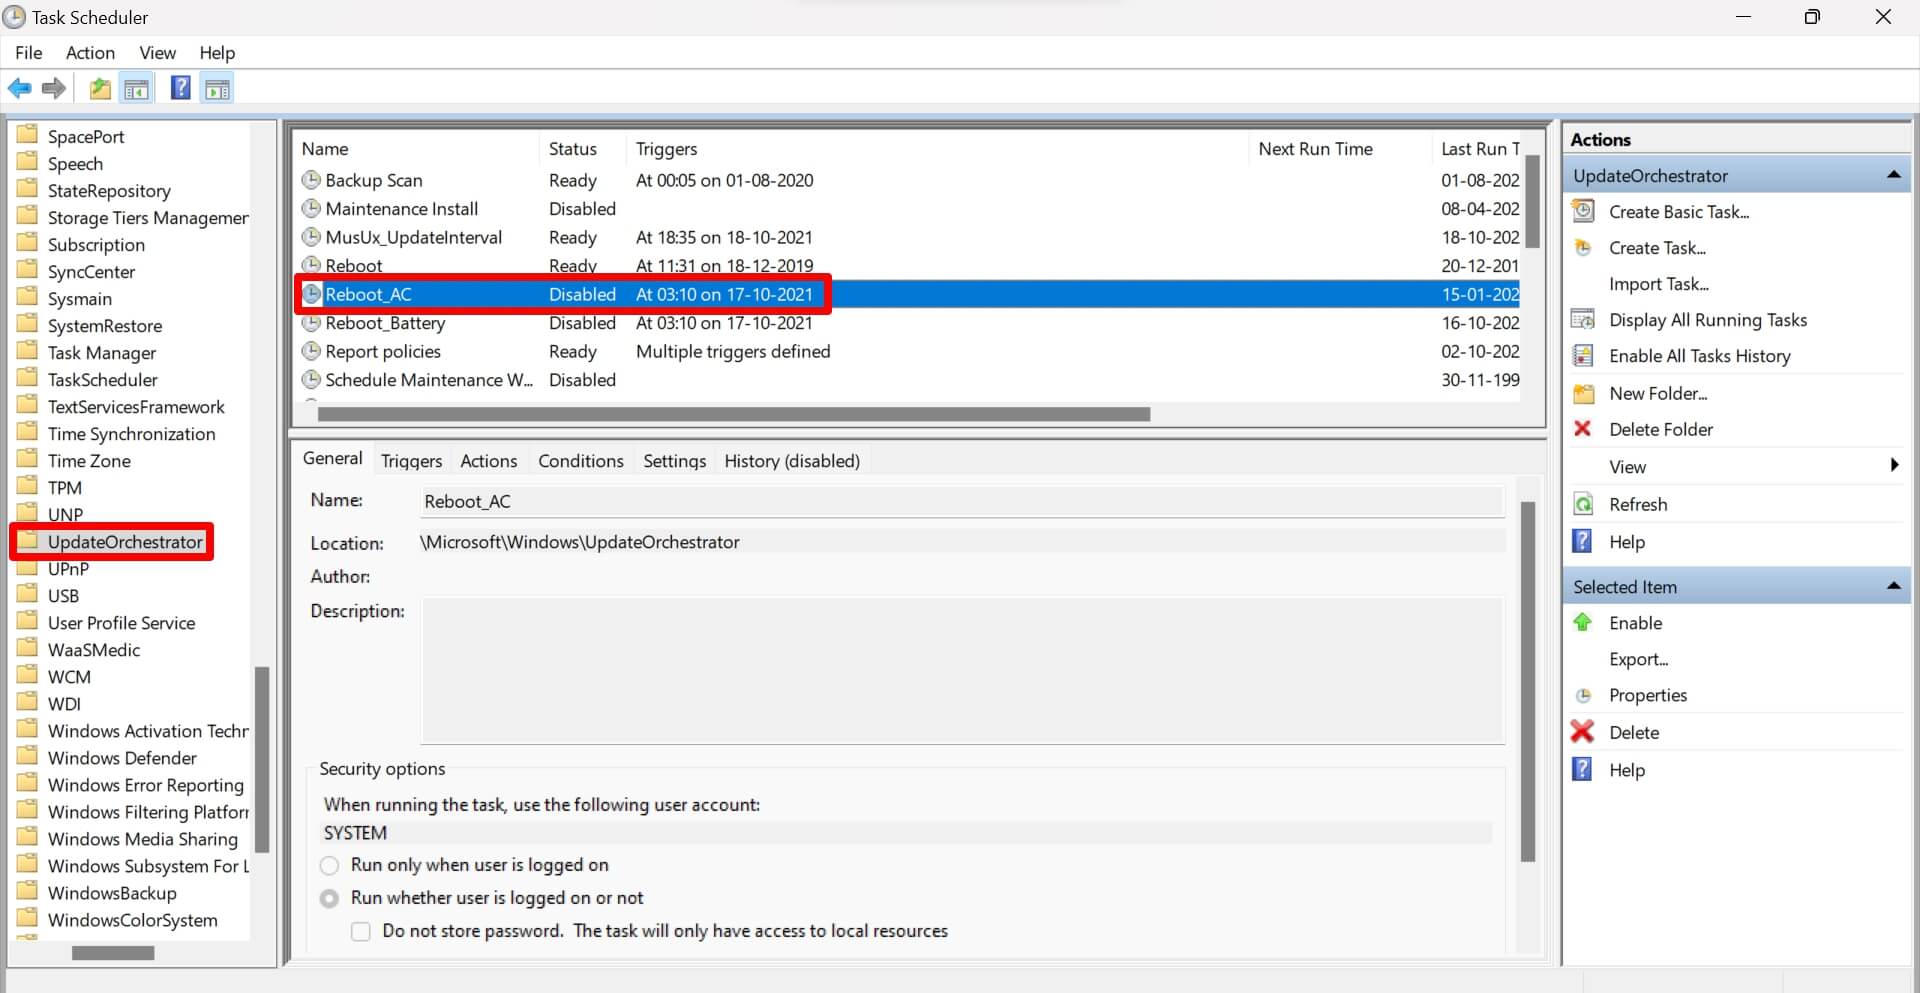
Task: Select Run only when user is logged on
Action: (x=329, y=865)
